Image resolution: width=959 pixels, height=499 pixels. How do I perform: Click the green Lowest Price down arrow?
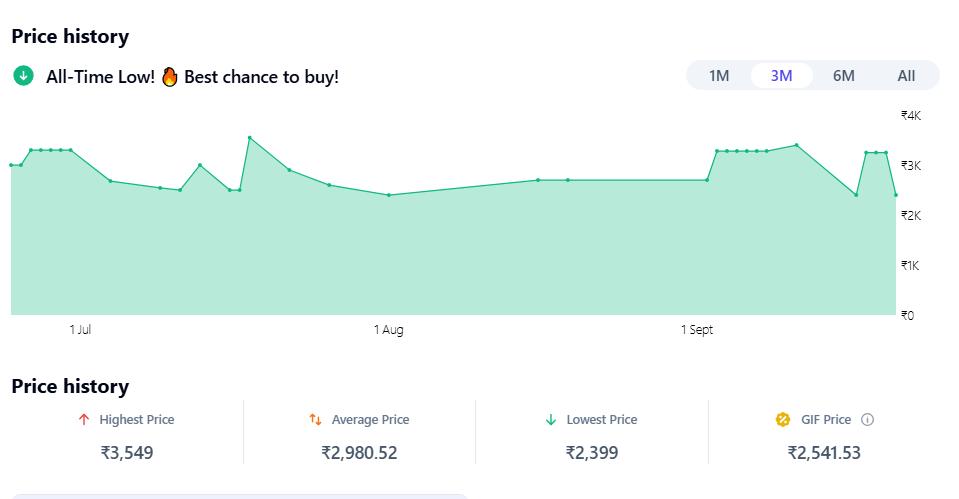pos(550,420)
